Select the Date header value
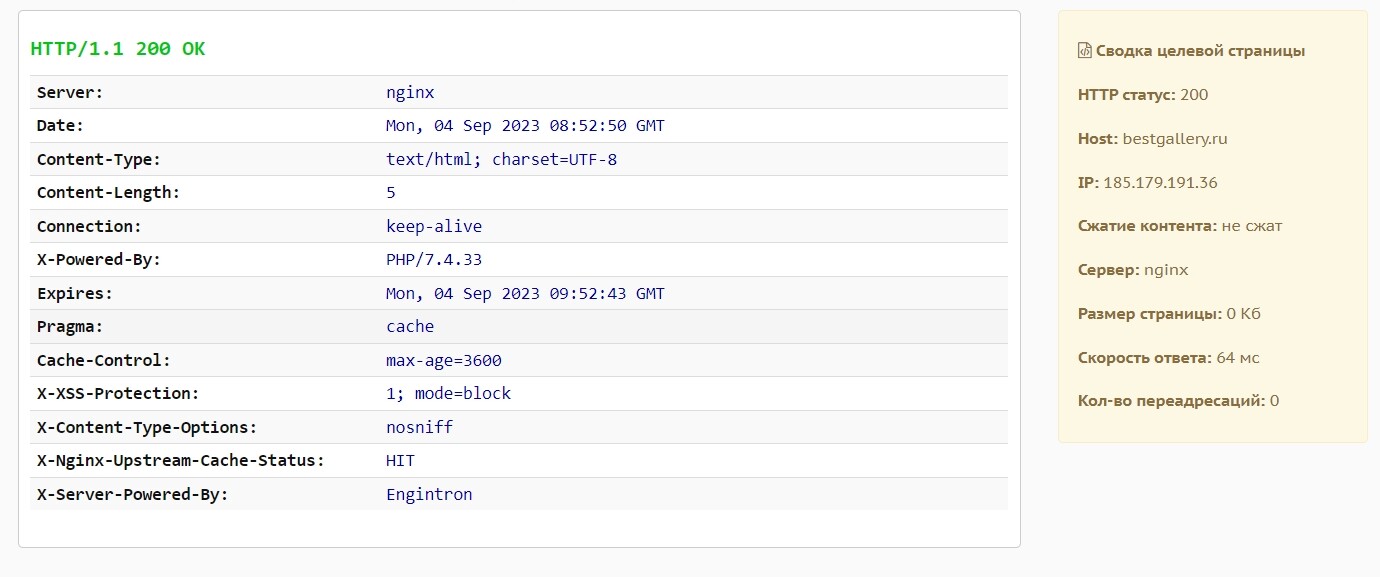Viewport: 1380px width, 577px height. coord(525,126)
